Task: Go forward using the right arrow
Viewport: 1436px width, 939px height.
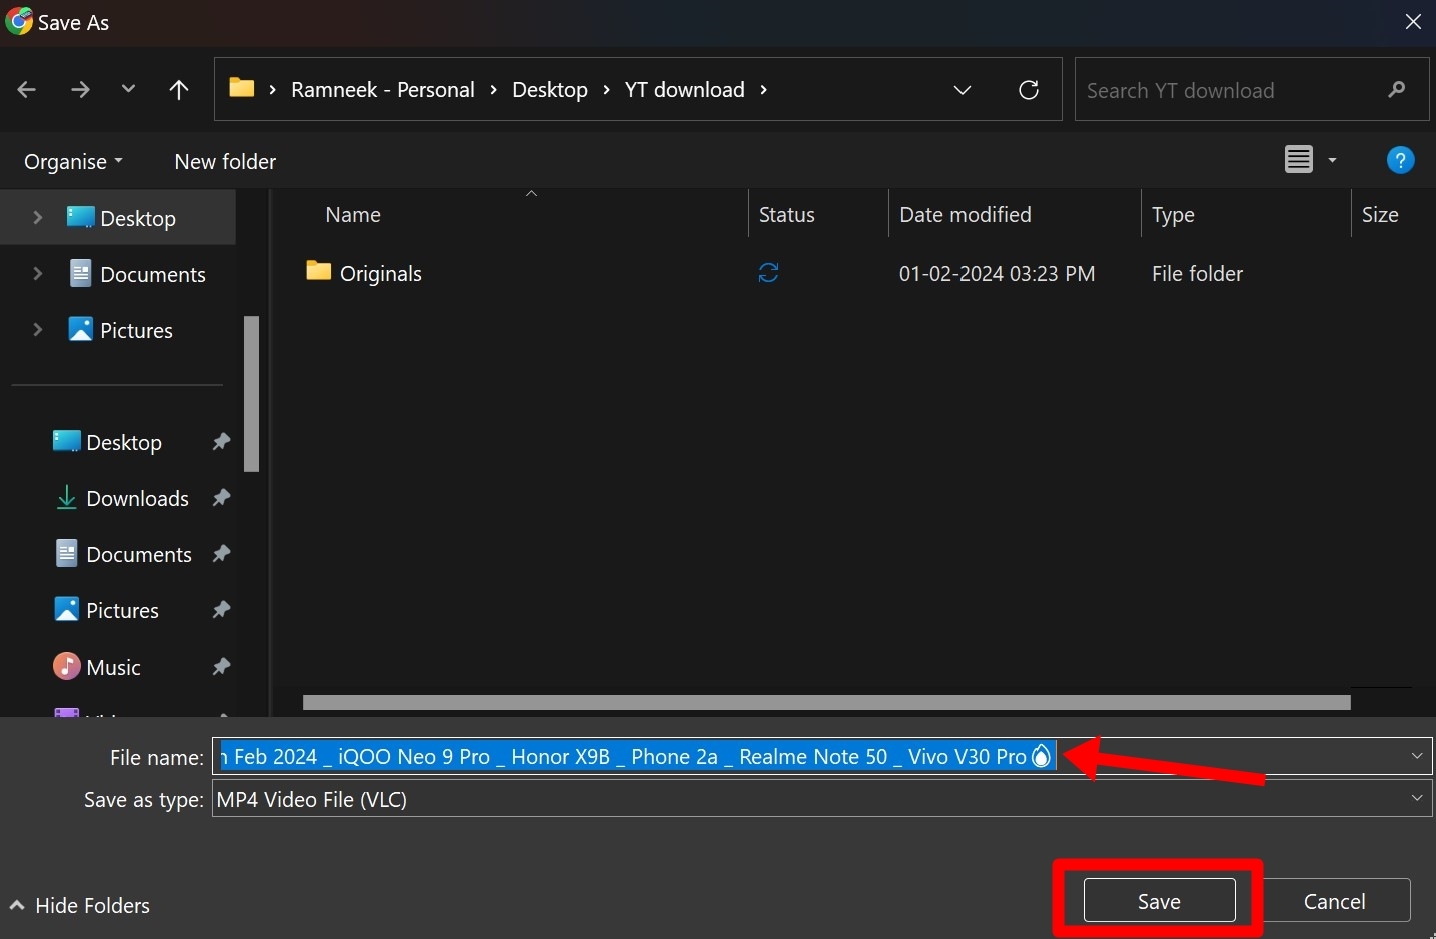Action: (x=80, y=90)
